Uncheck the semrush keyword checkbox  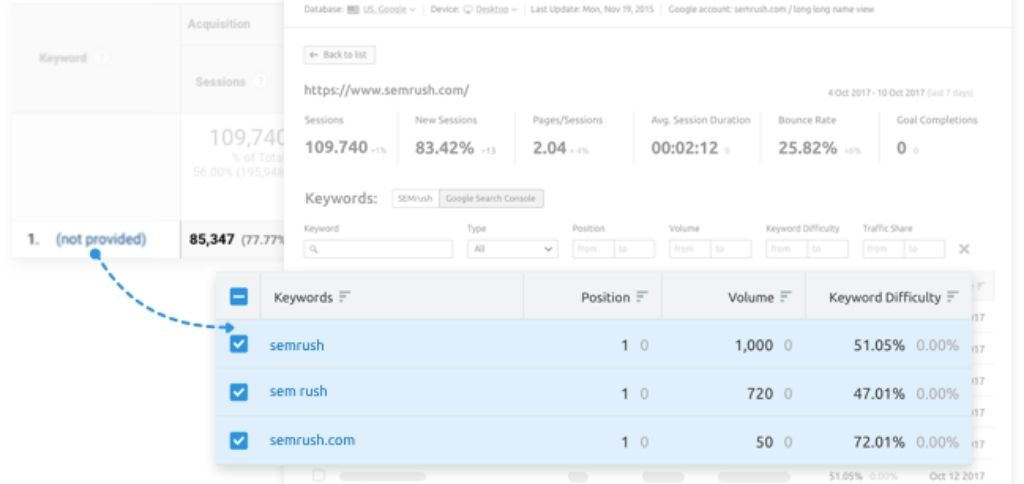(x=239, y=344)
